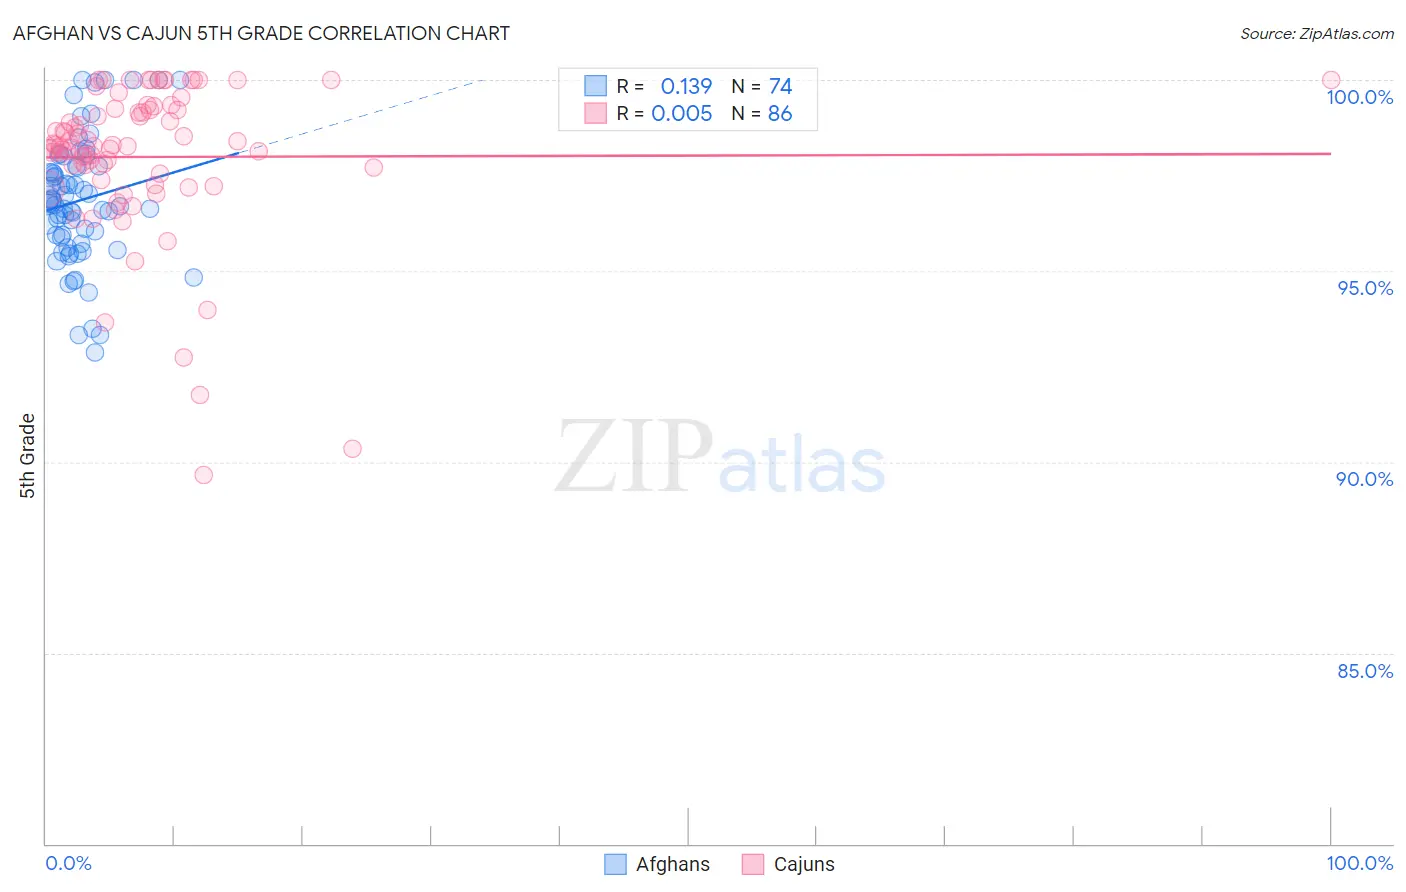This screenshot has width=1406, height=892.
Task: Click the 5th Grade axis title
Action: (27, 456)
